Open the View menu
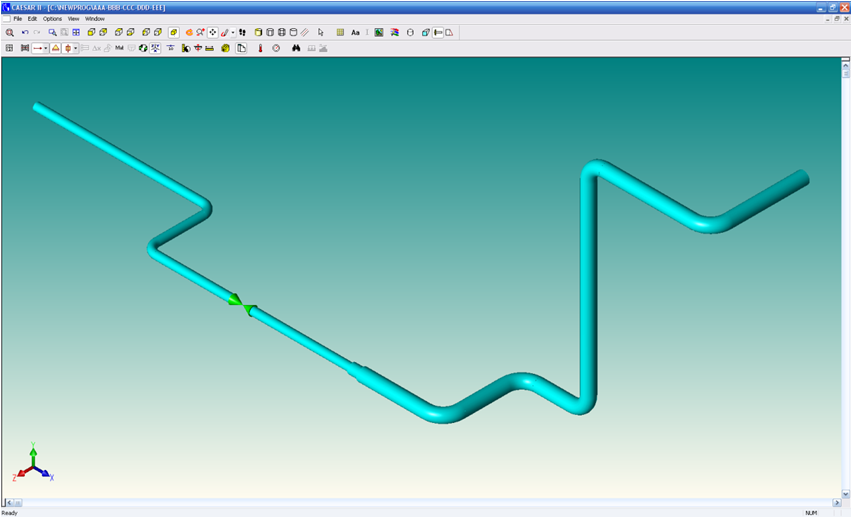Screen dimensions: 852x518 point(73,18)
